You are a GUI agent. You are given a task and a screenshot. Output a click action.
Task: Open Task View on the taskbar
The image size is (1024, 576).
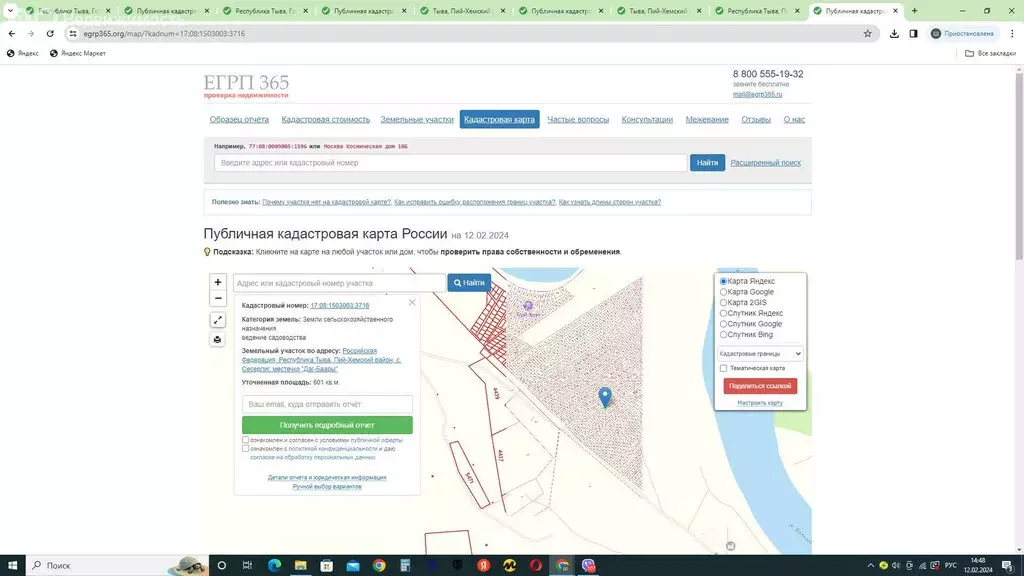pos(247,566)
